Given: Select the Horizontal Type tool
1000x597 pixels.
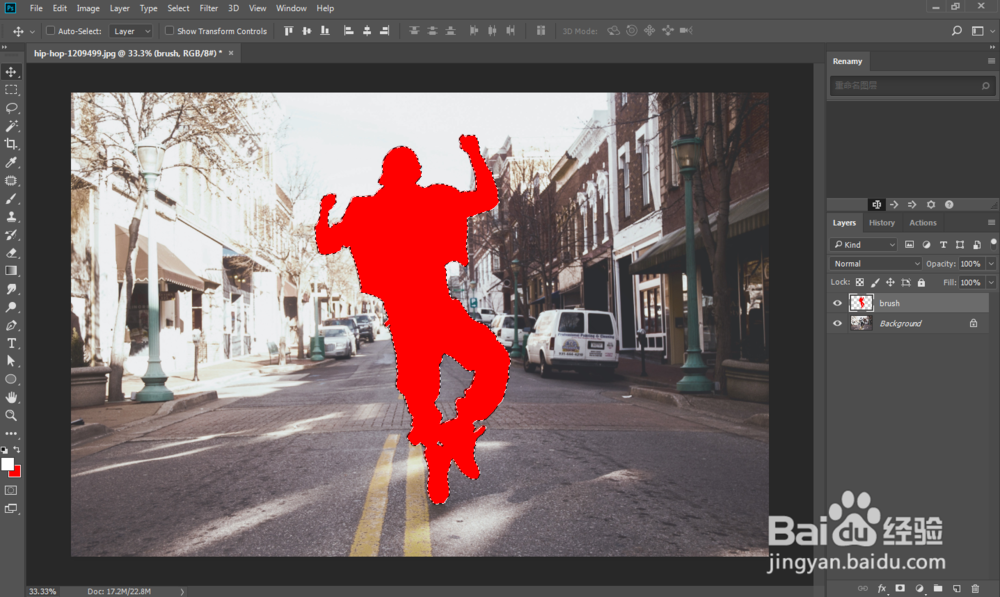Looking at the screenshot, I should point(11,343).
